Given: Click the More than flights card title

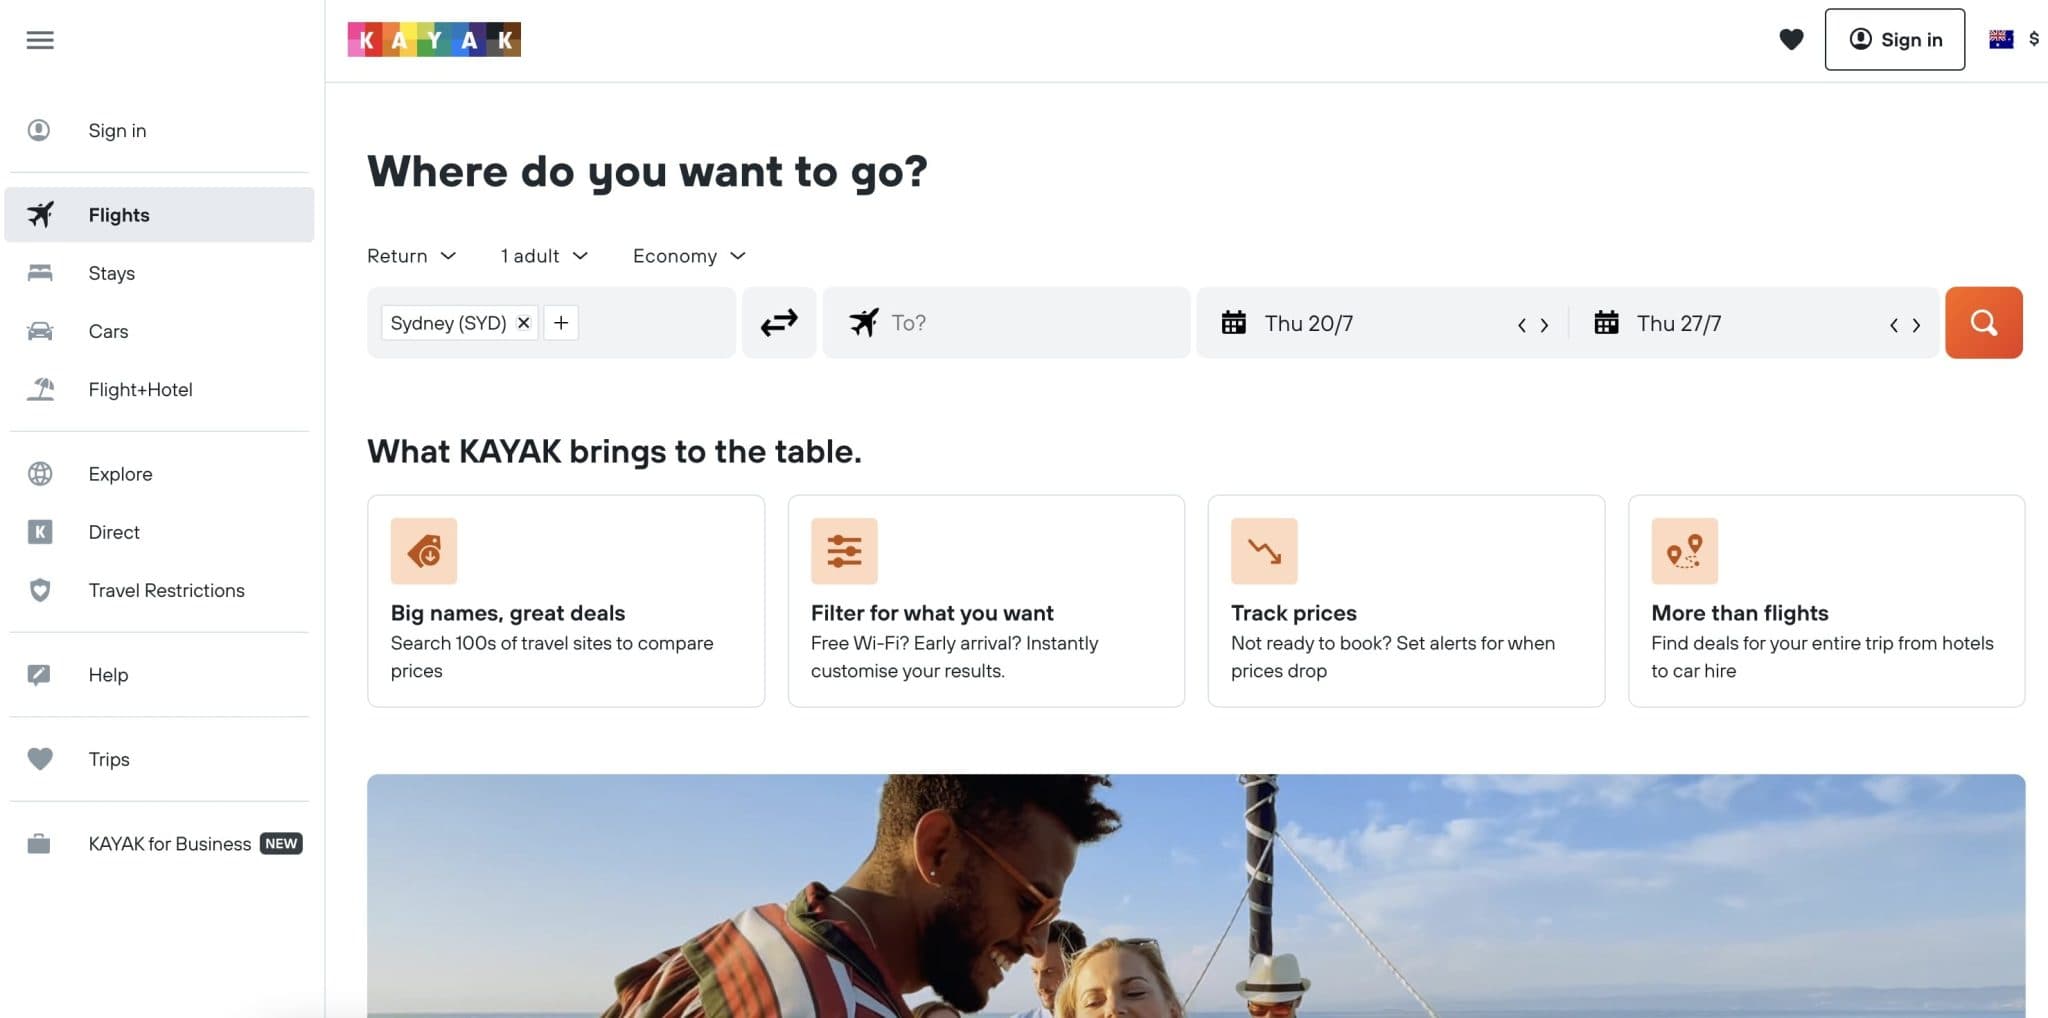Looking at the screenshot, I should (1740, 613).
